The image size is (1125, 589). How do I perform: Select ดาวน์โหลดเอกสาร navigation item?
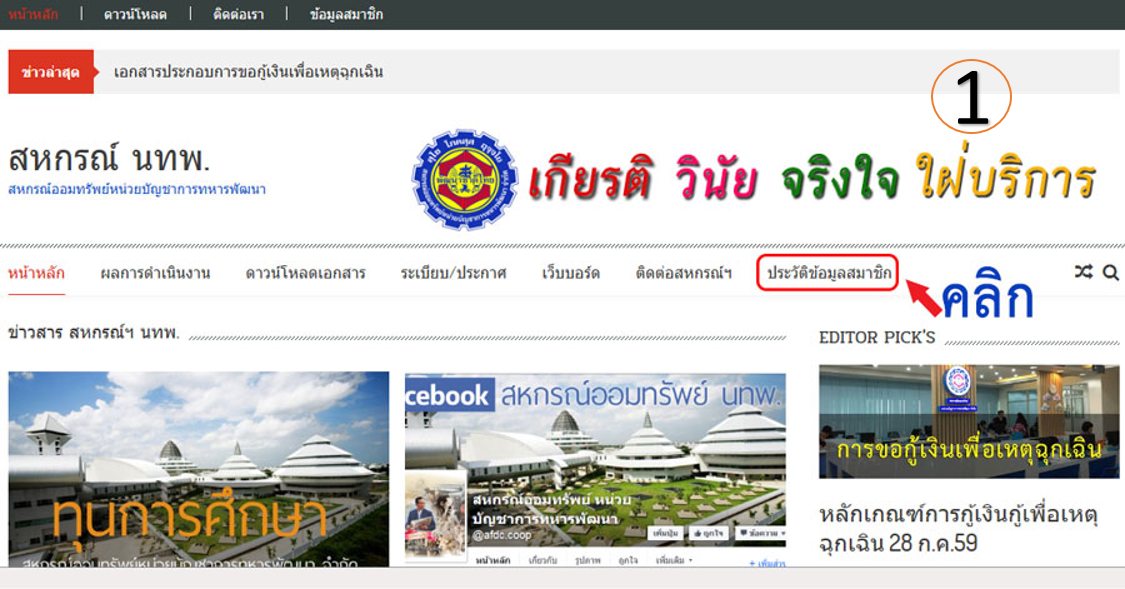pyautogui.click(x=306, y=273)
